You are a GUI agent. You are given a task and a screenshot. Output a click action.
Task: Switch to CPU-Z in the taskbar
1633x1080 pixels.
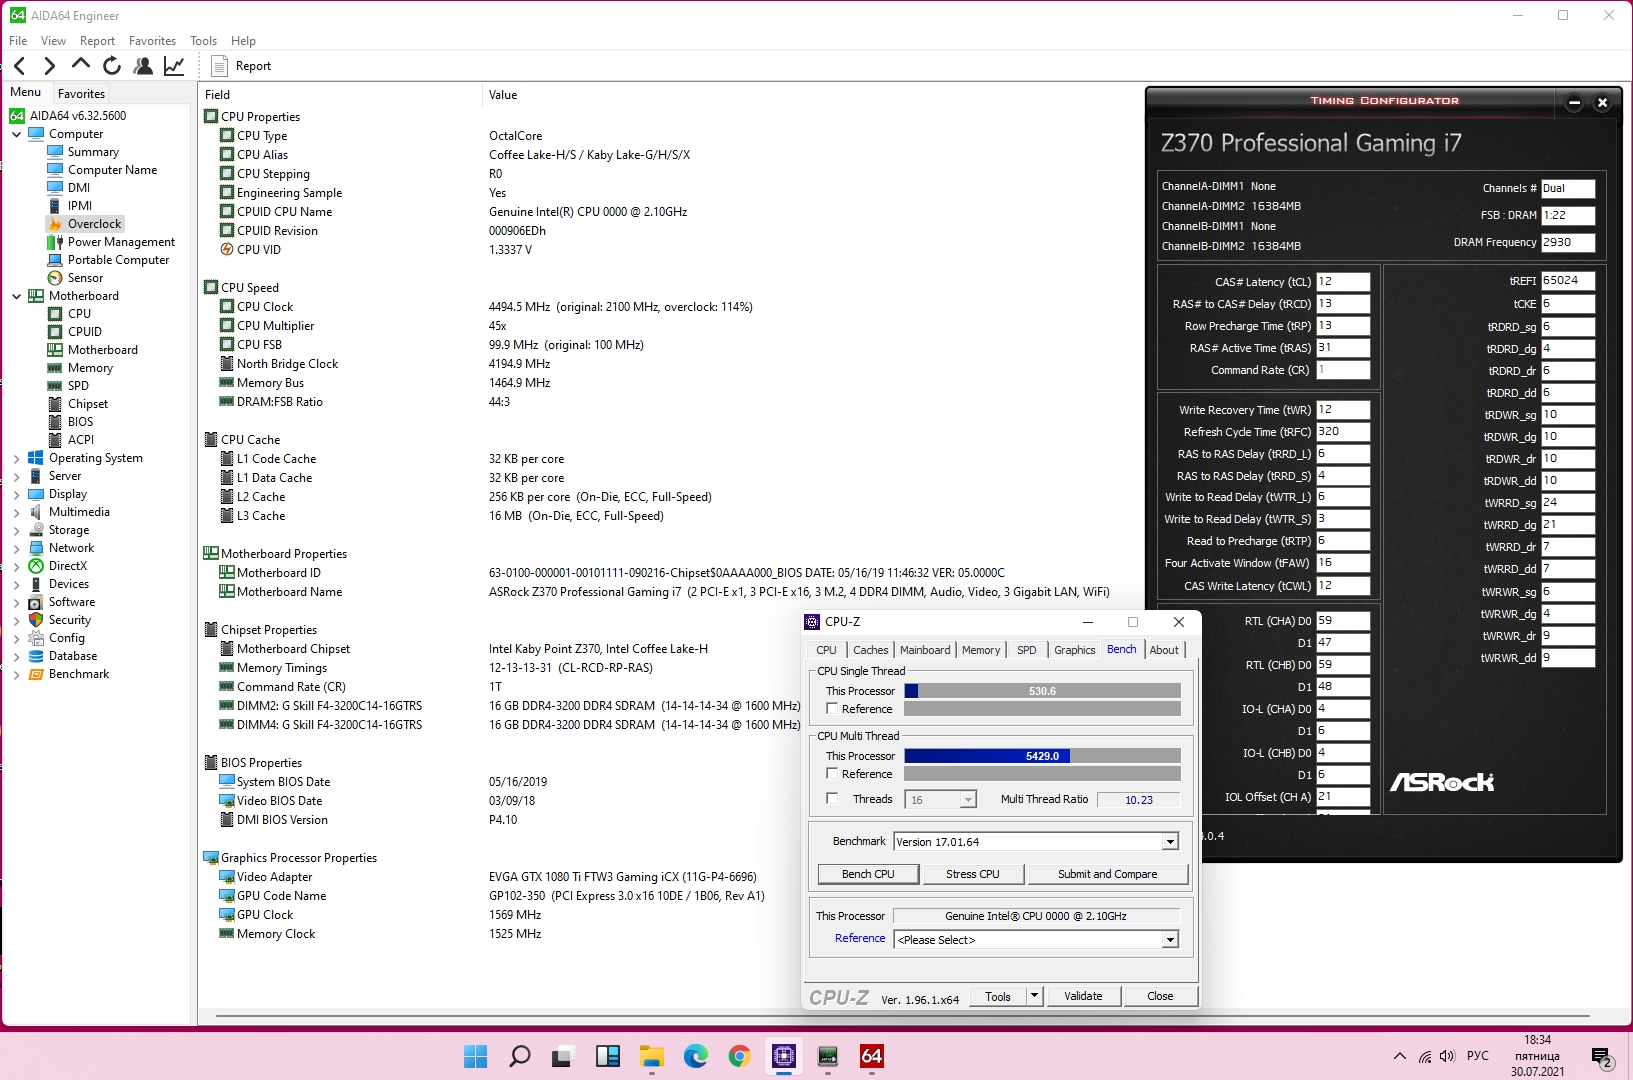pyautogui.click(x=784, y=1056)
